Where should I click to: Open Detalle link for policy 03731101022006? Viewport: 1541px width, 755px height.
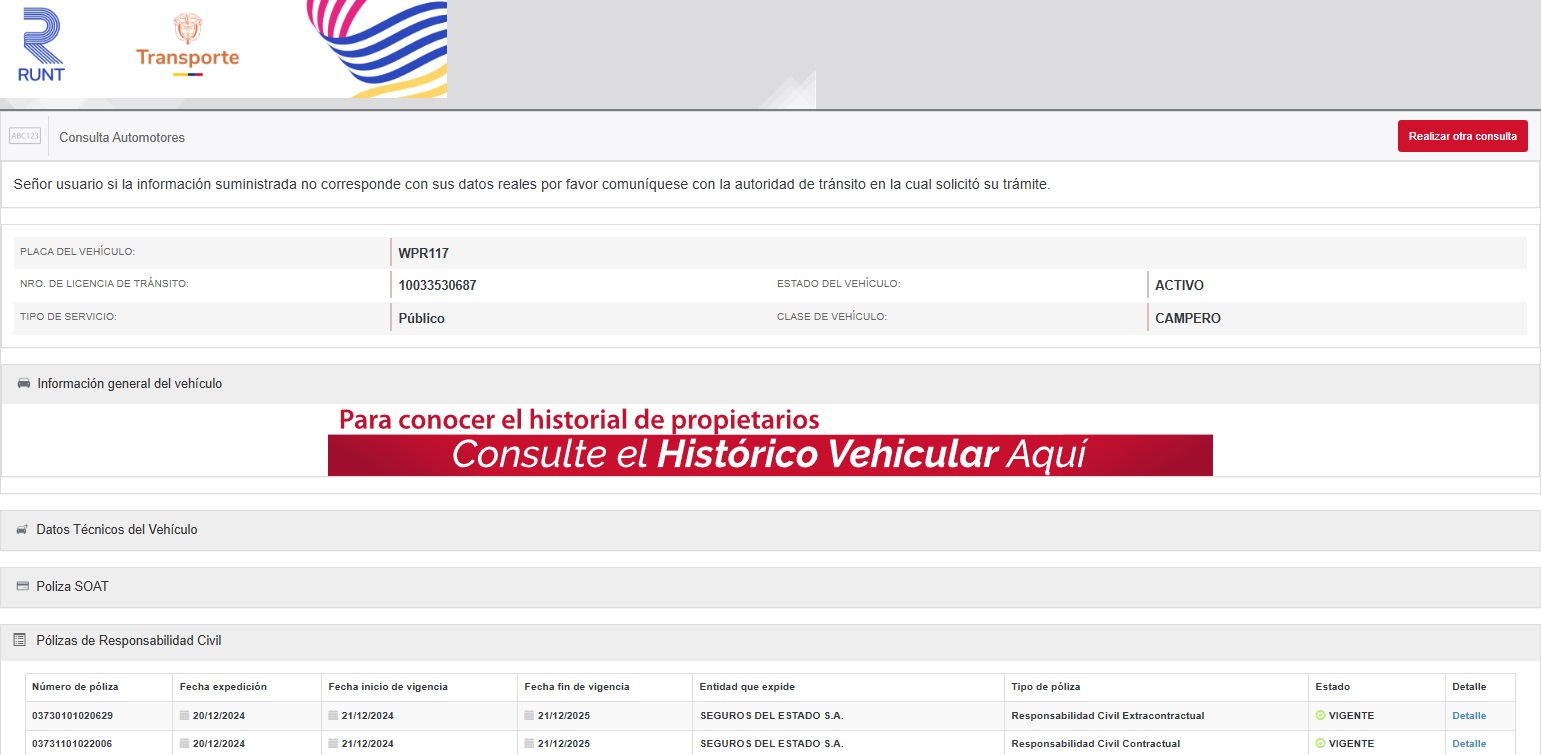click(1469, 744)
